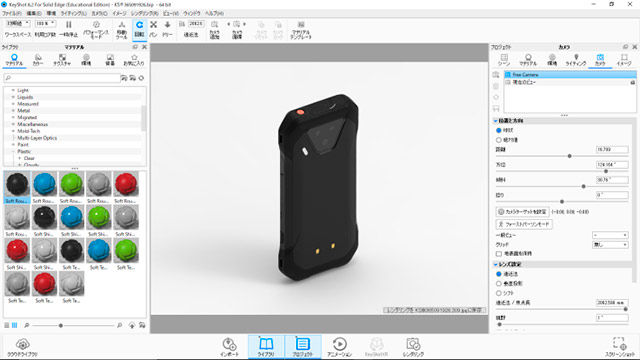Open the Lighting (ライティング) menu
Screen dimensions: 640x360
pyautogui.click(x=73, y=13)
